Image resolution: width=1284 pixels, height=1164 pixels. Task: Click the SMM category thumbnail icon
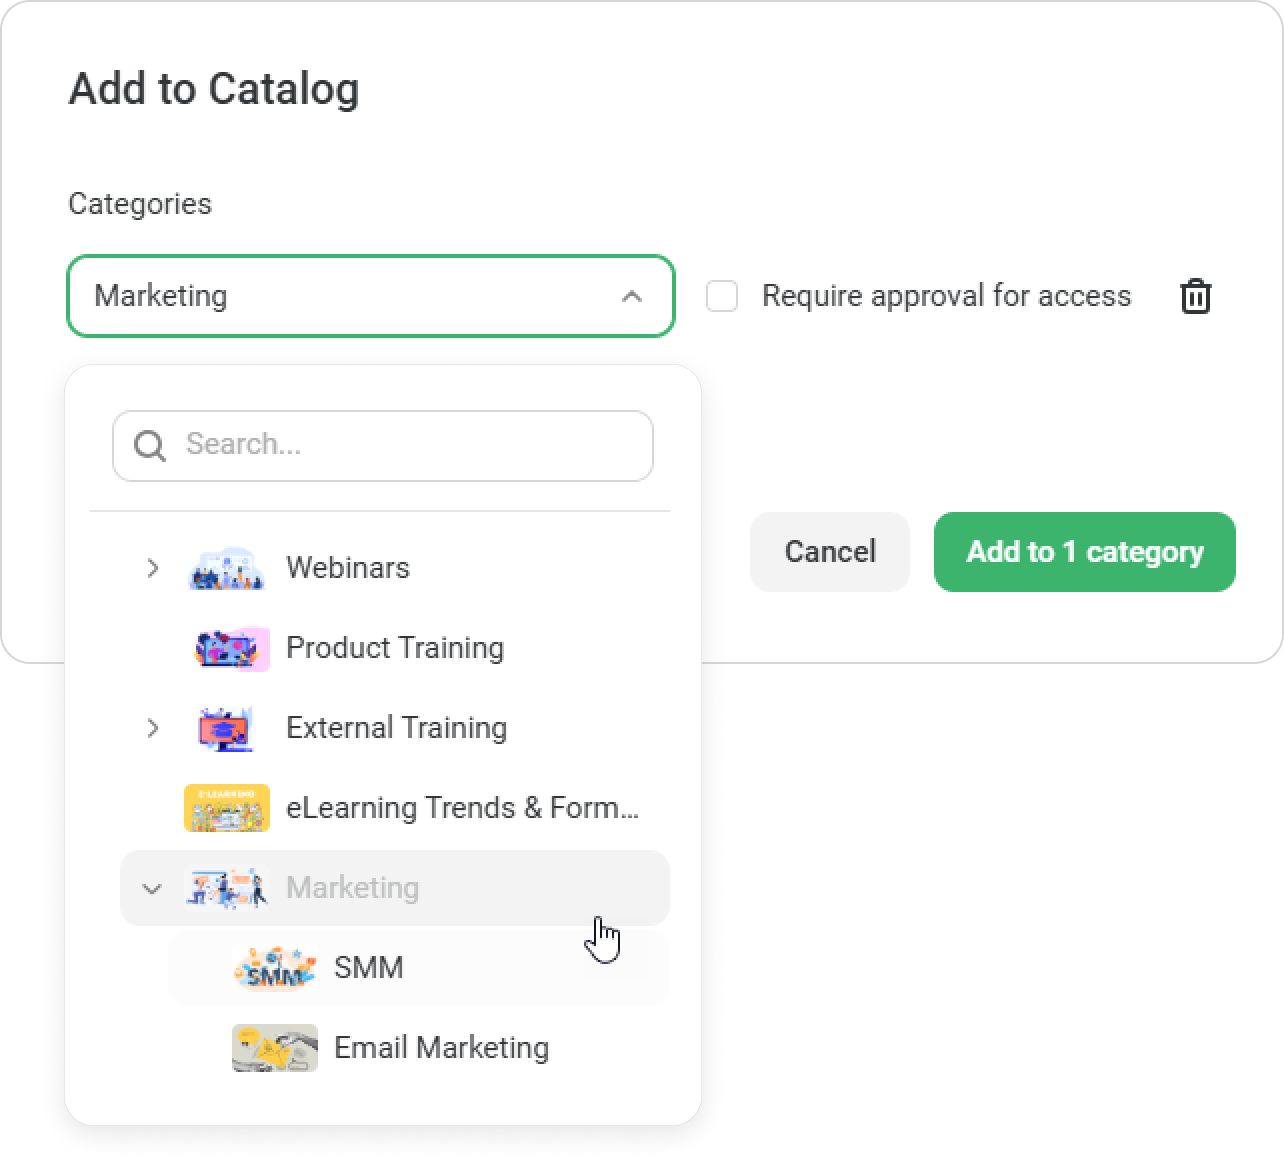(x=274, y=968)
